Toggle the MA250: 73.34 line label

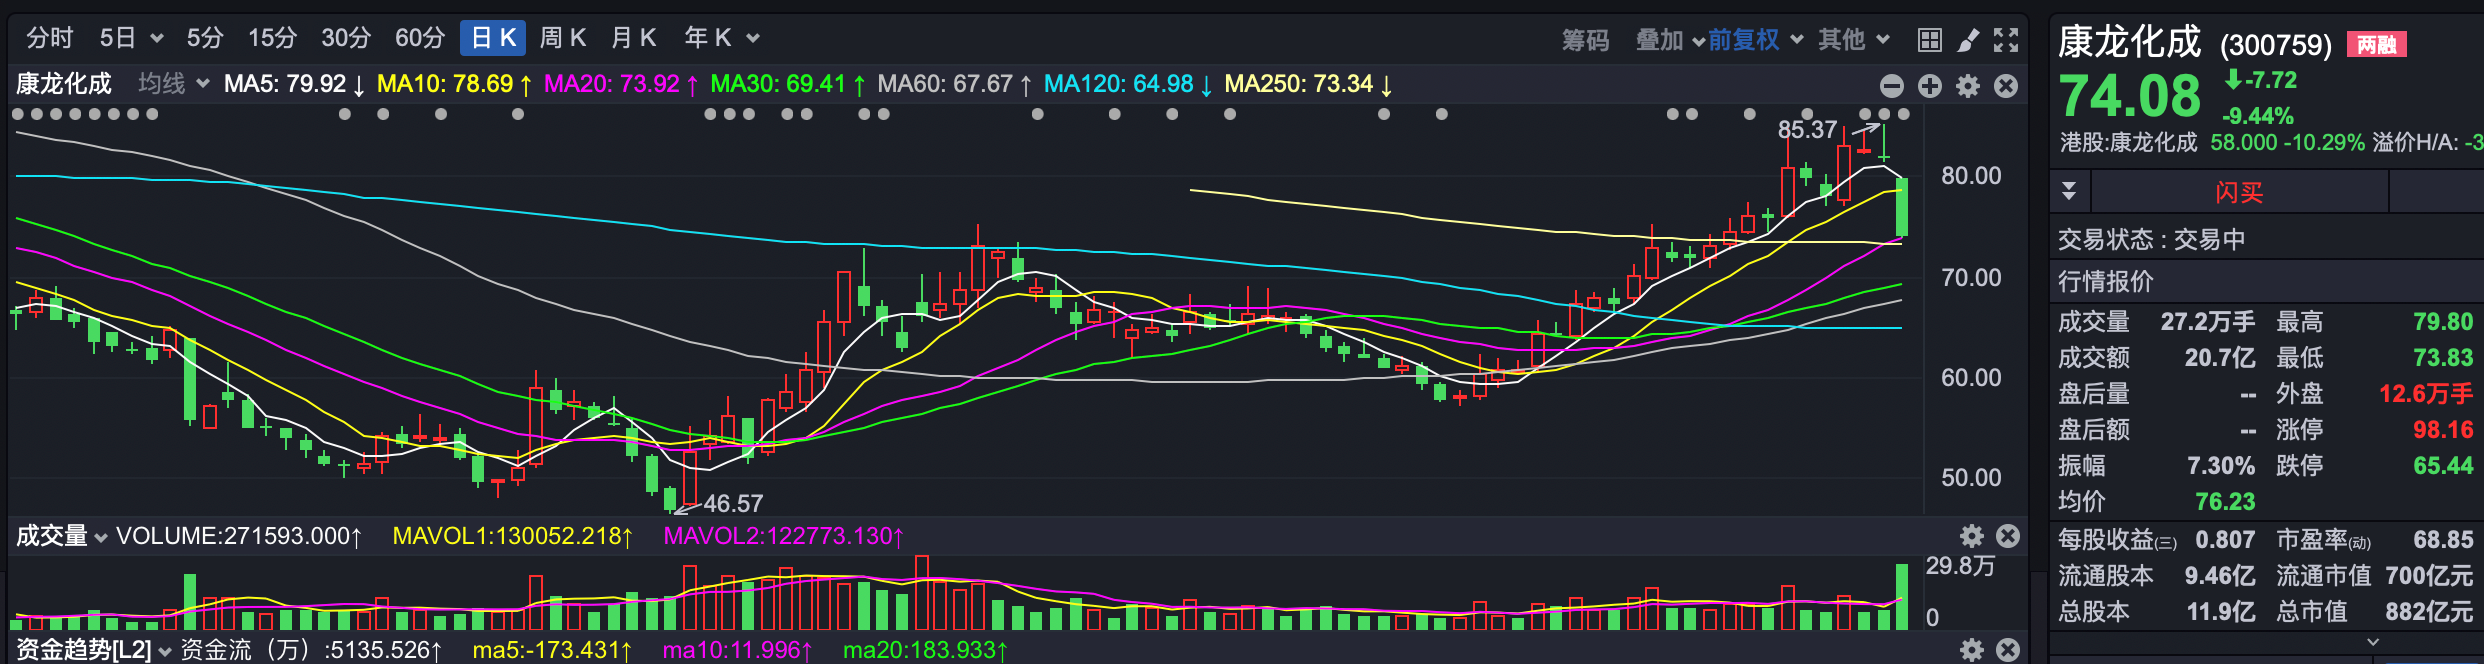click(x=1309, y=84)
